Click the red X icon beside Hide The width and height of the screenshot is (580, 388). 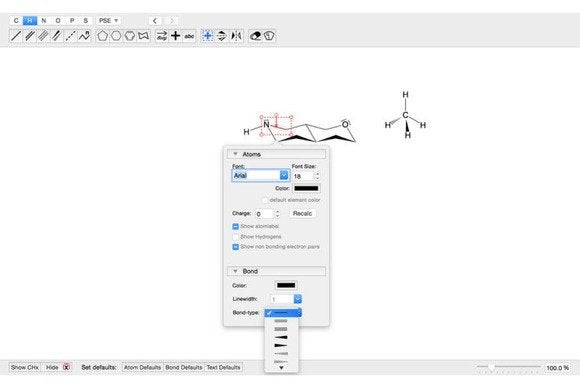66,367
